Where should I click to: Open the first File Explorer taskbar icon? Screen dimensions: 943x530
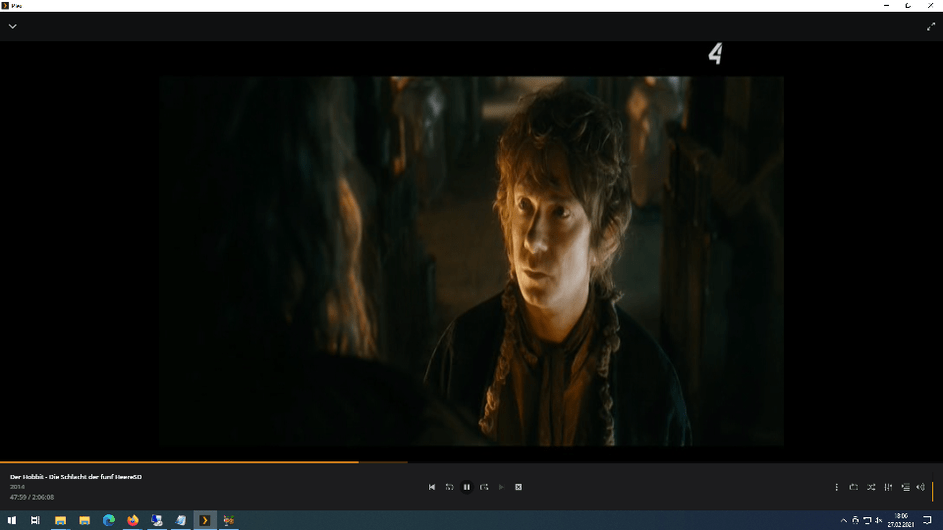point(60,520)
